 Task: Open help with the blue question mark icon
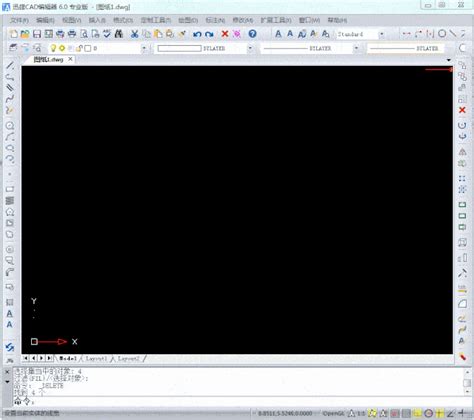click(x=252, y=34)
